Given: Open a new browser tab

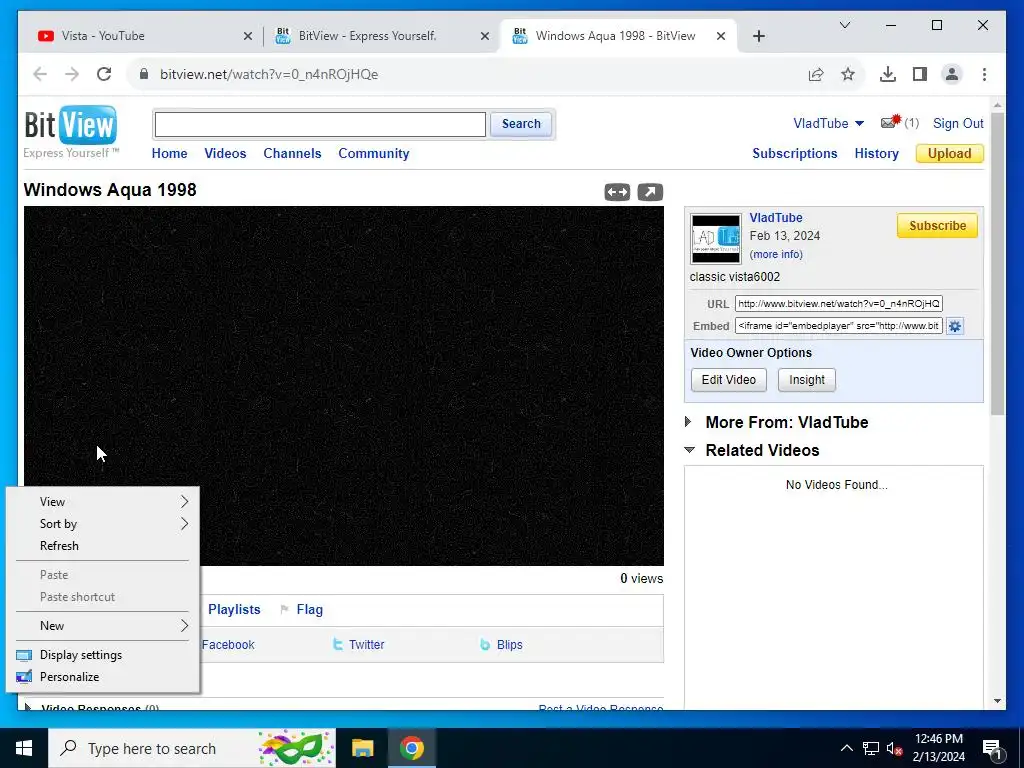Looking at the screenshot, I should tap(758, 36).
